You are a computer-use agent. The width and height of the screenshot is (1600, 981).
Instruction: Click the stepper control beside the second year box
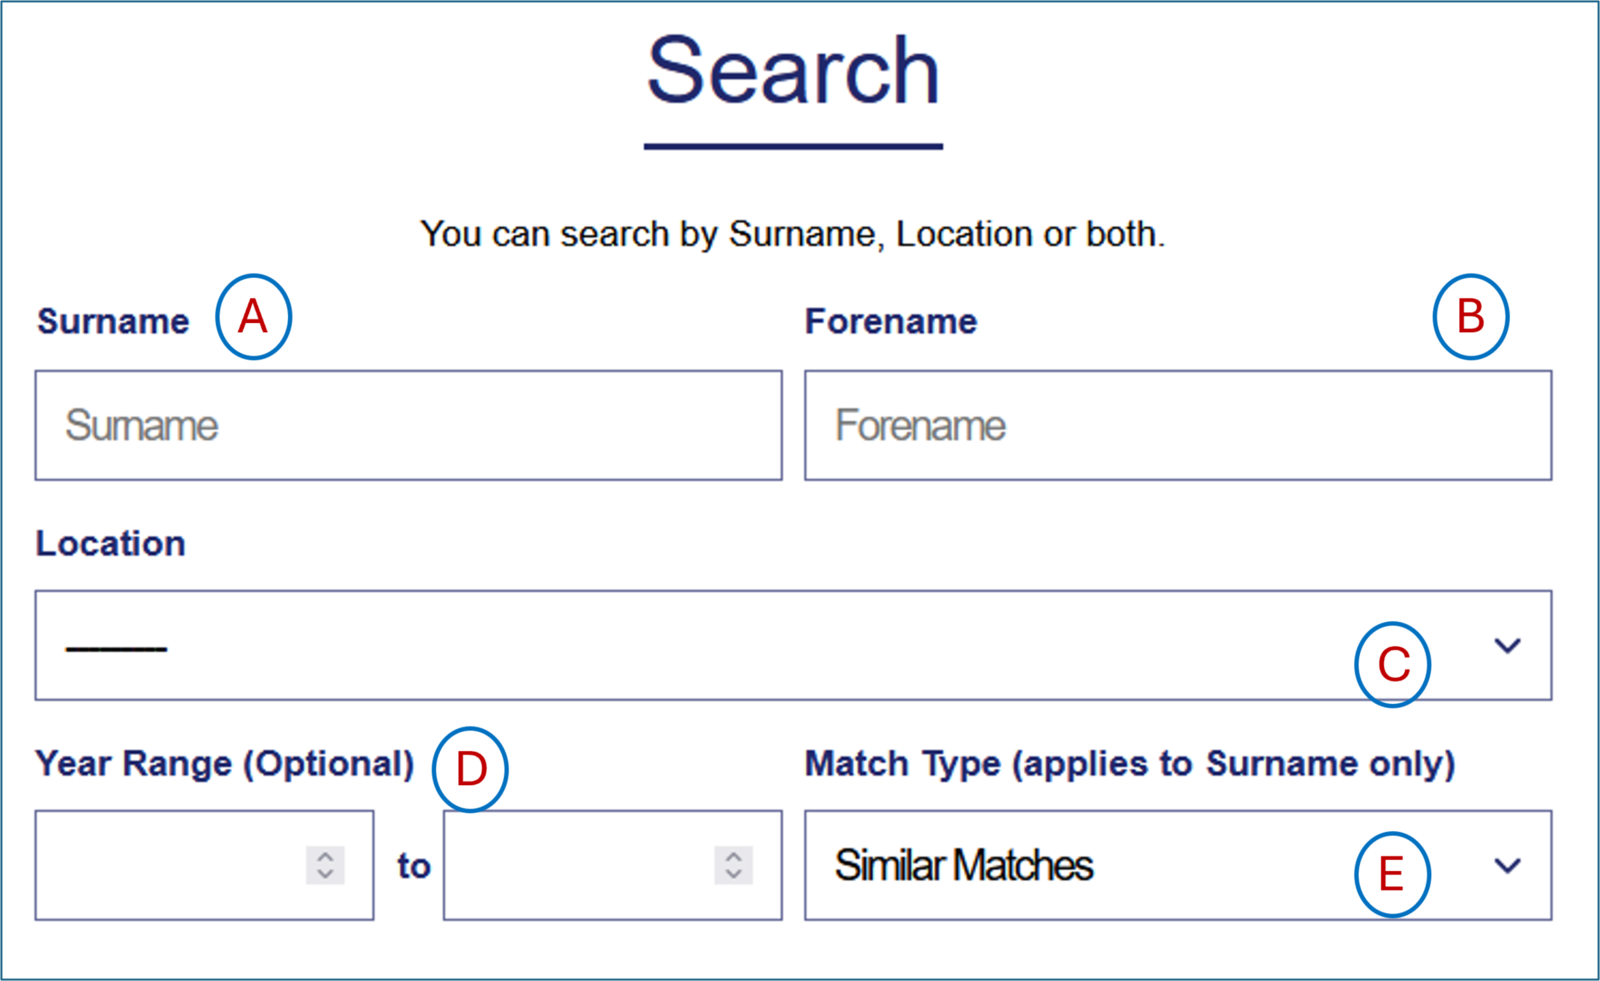(x=733, y=866)
